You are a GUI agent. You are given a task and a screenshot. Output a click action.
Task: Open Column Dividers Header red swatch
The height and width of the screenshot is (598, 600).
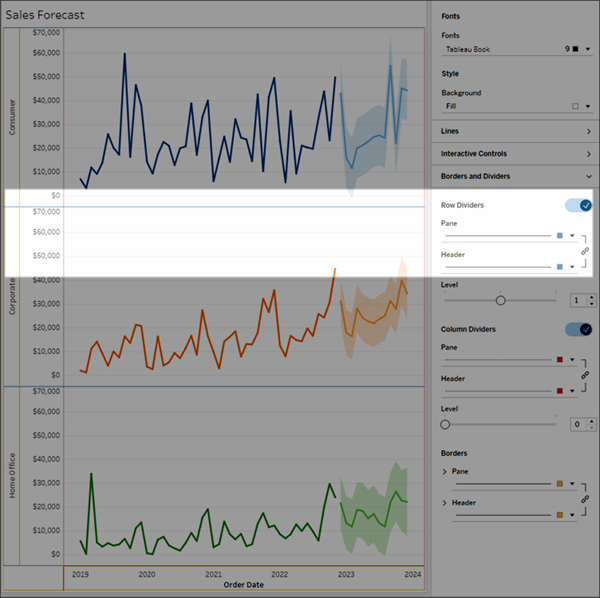point(560,391)
